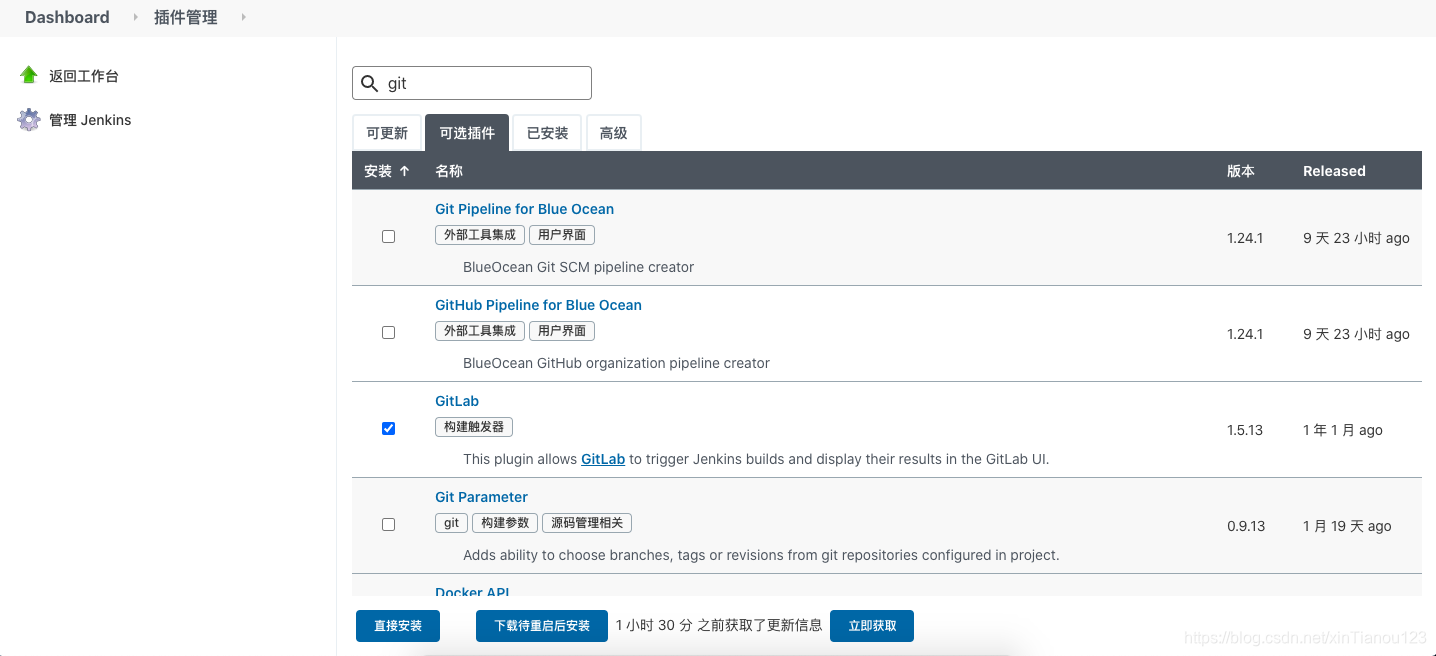This screenshot has width=1436, height=656.
Task: Click 返回工作台 sidebar link
Action: [x=84, y=76]
